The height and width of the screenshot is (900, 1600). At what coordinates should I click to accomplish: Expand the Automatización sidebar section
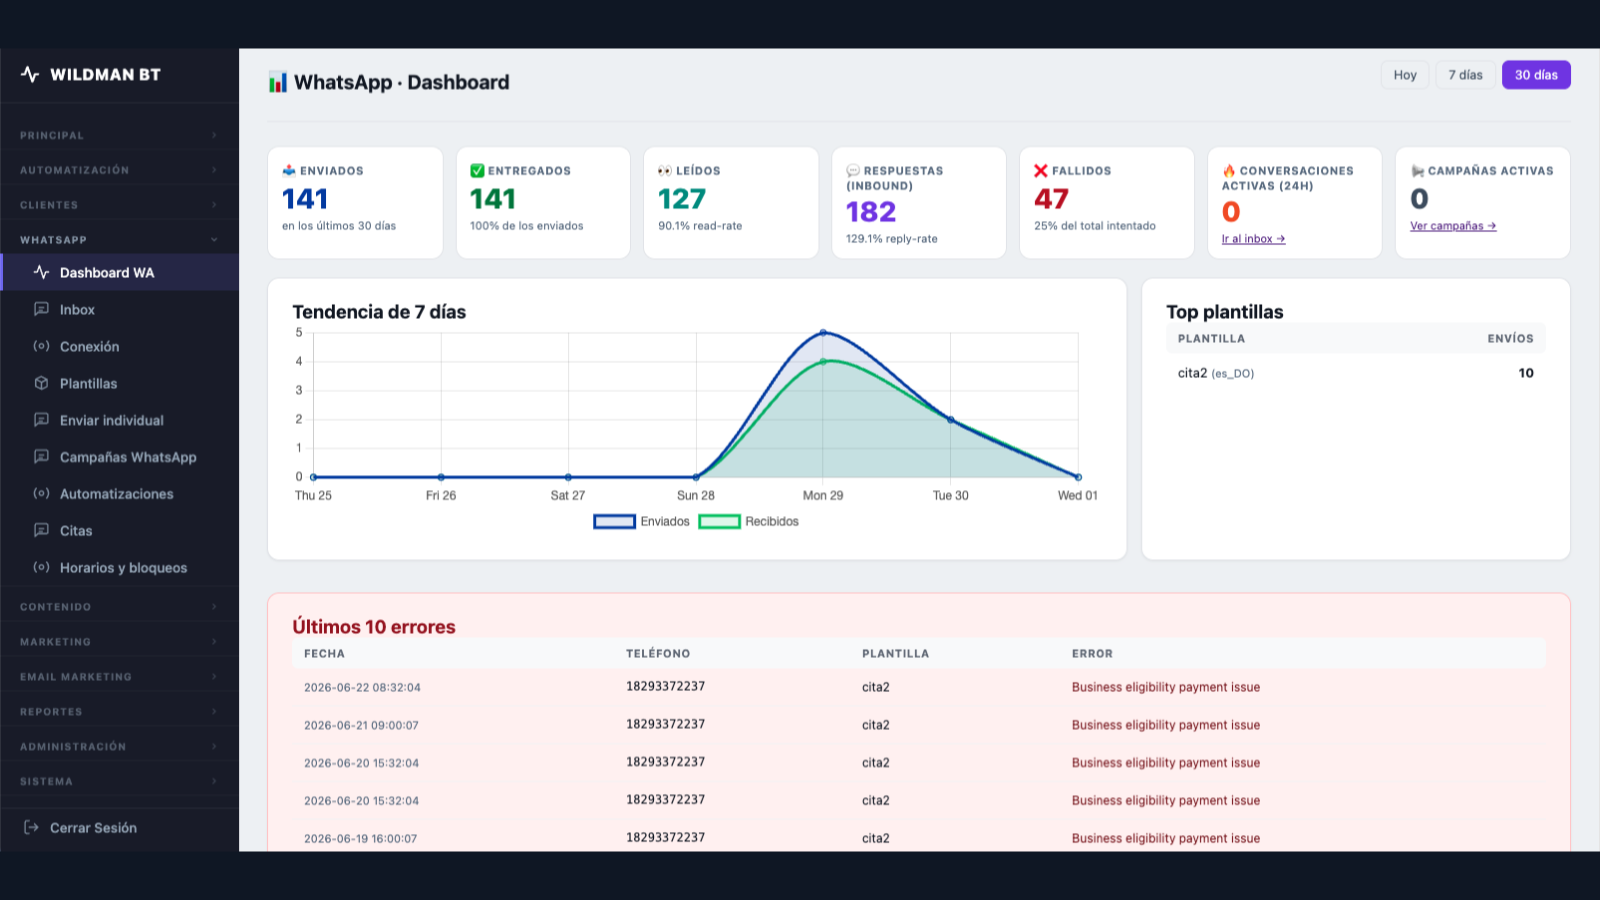[x=119, y=170]
